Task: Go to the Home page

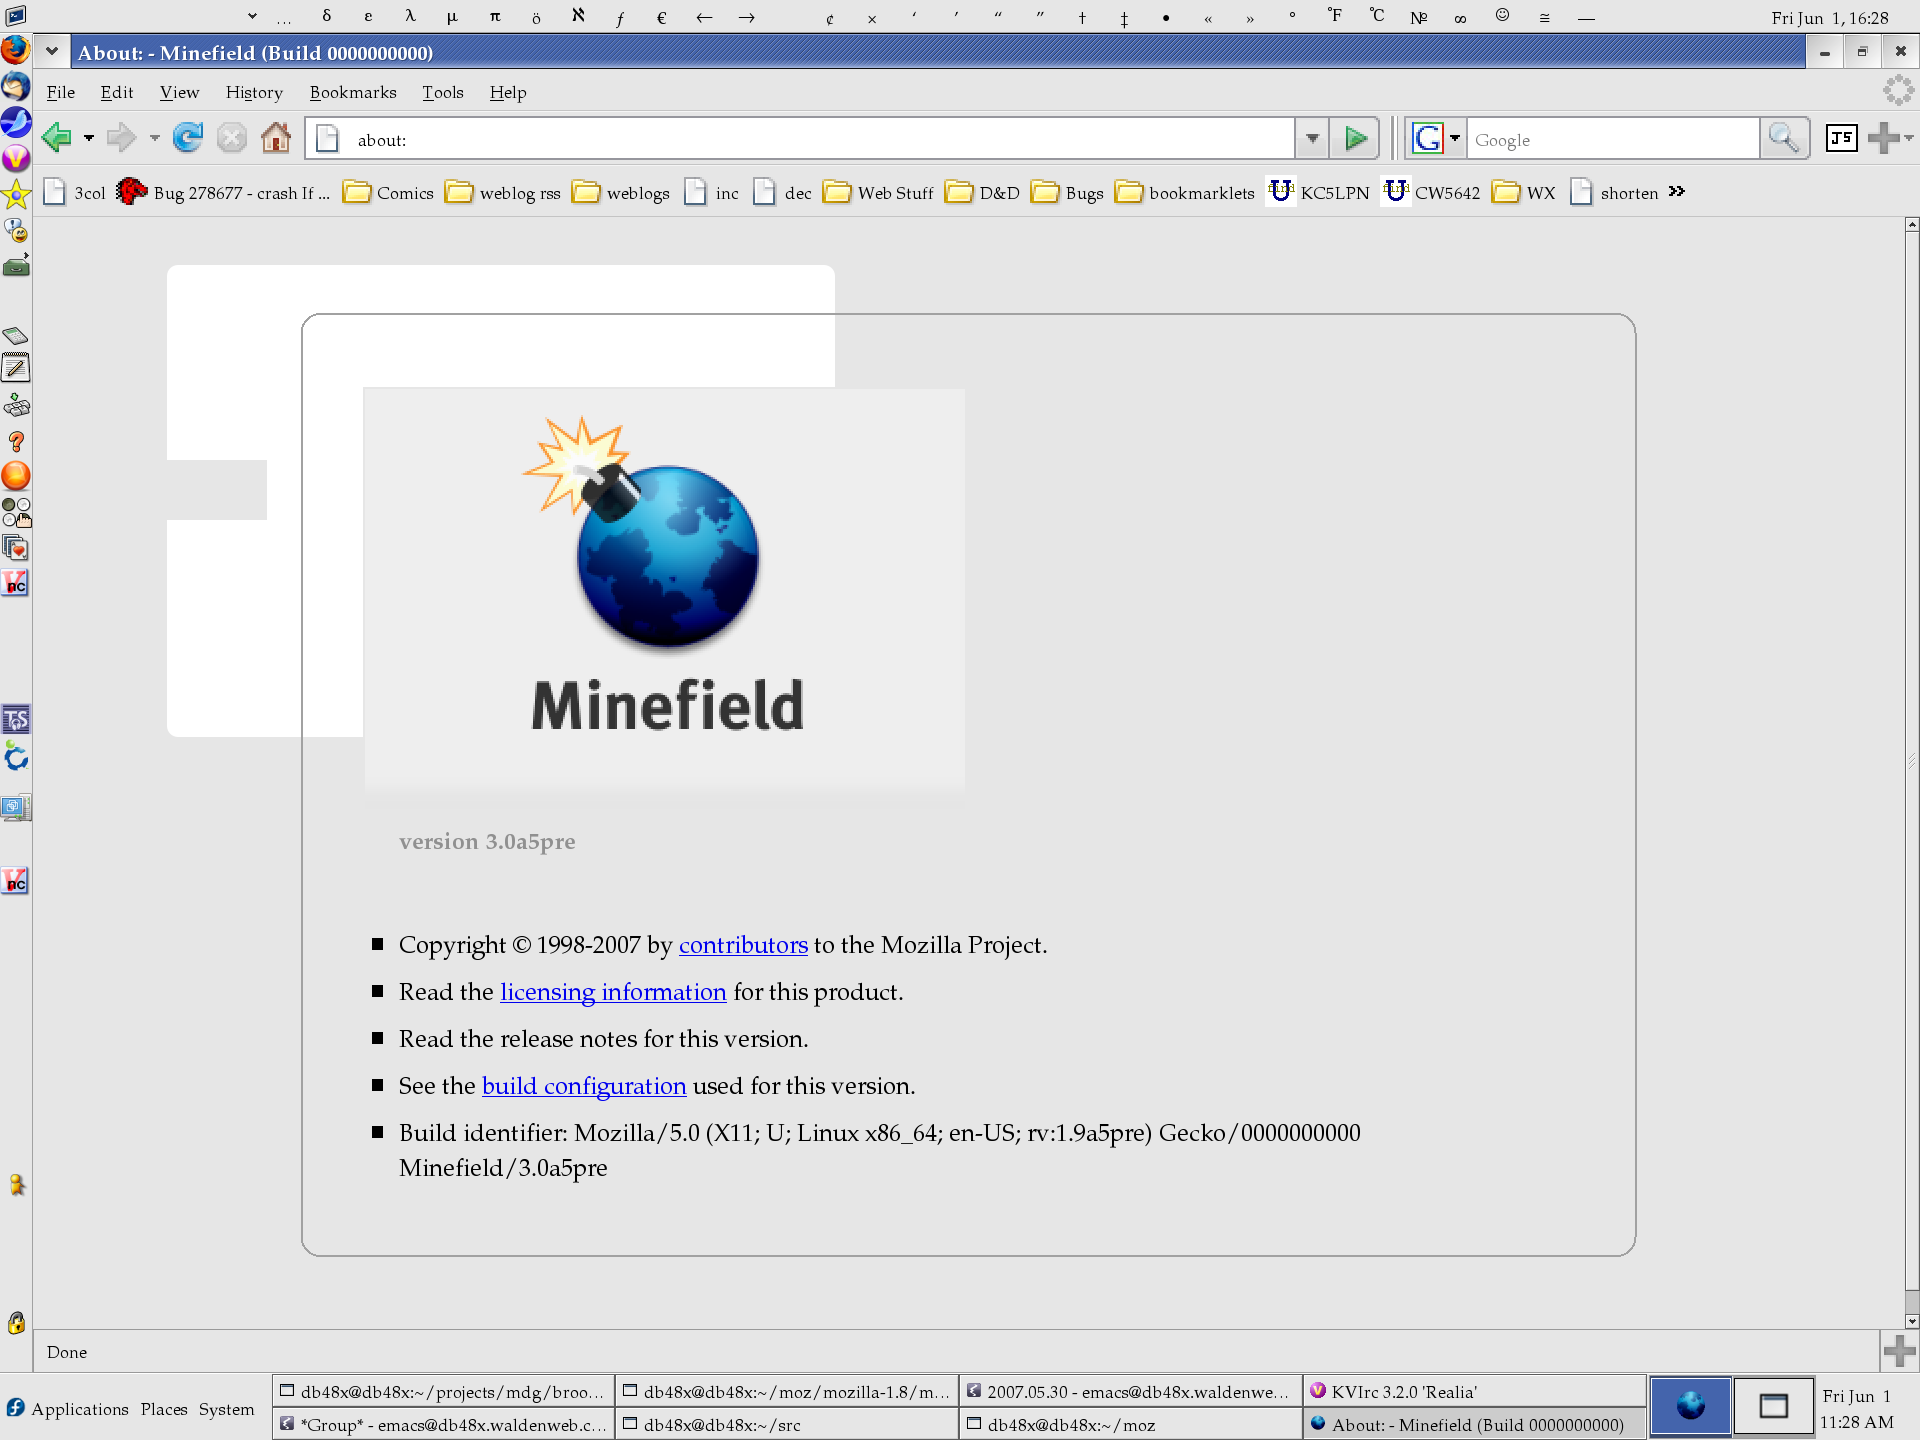Action: tap(276, 138)
